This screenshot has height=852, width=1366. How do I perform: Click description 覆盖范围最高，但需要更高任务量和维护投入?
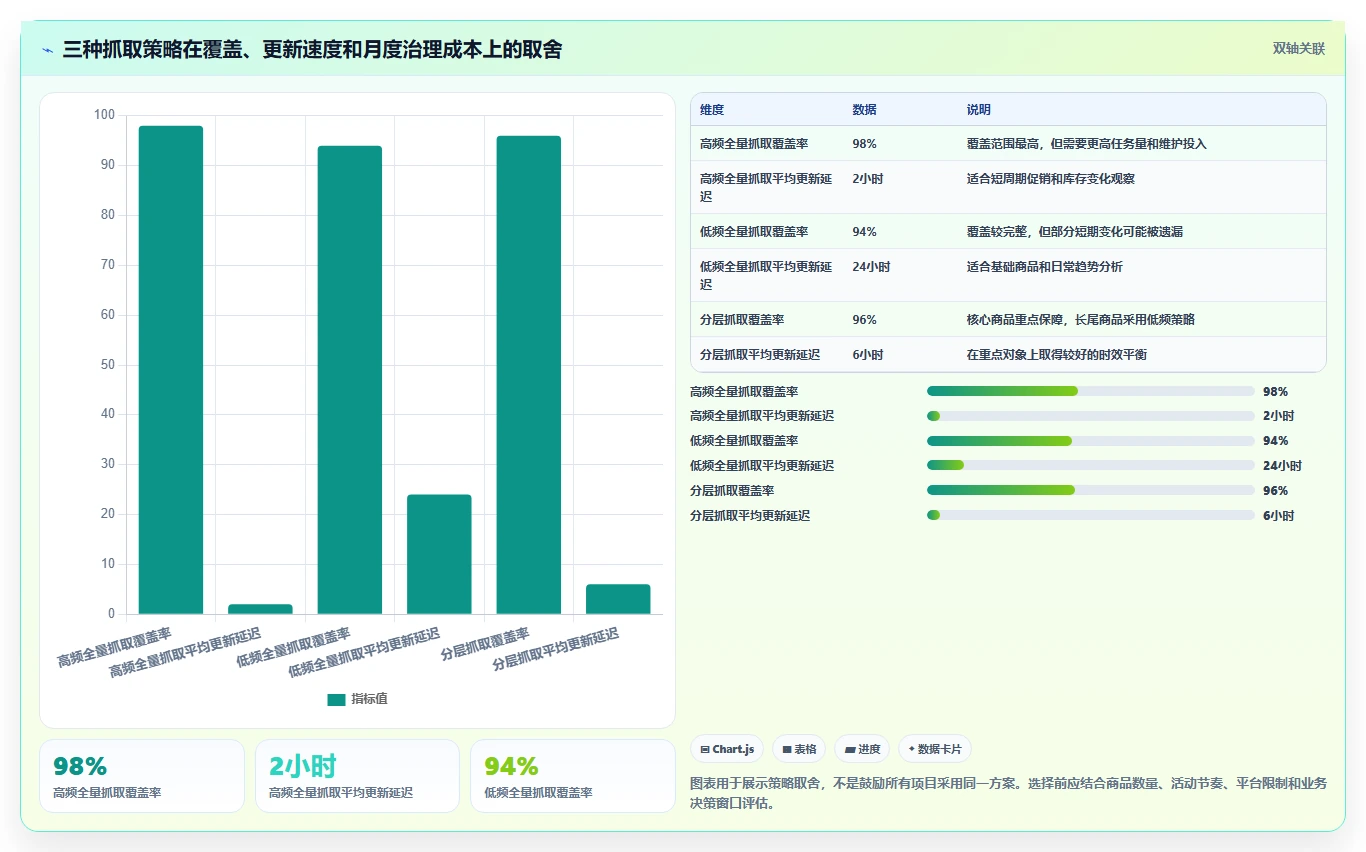coord(1086,144)
